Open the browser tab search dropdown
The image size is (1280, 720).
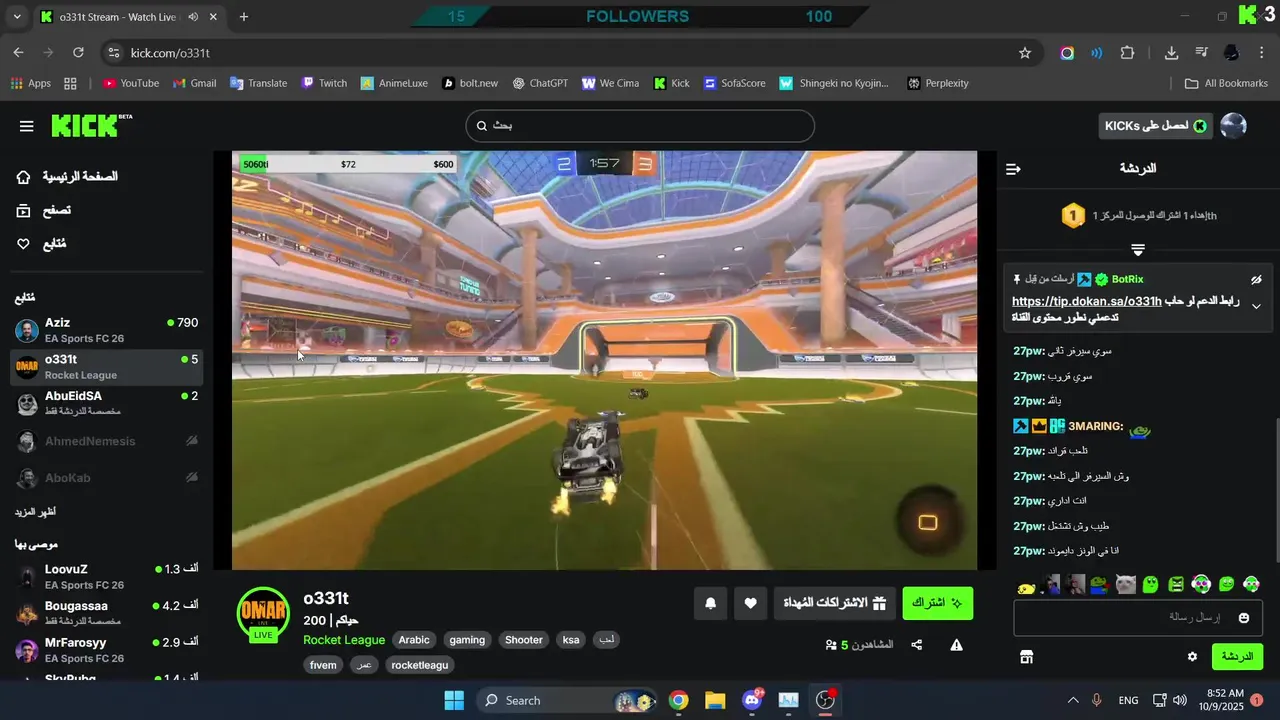pos(17,17)
